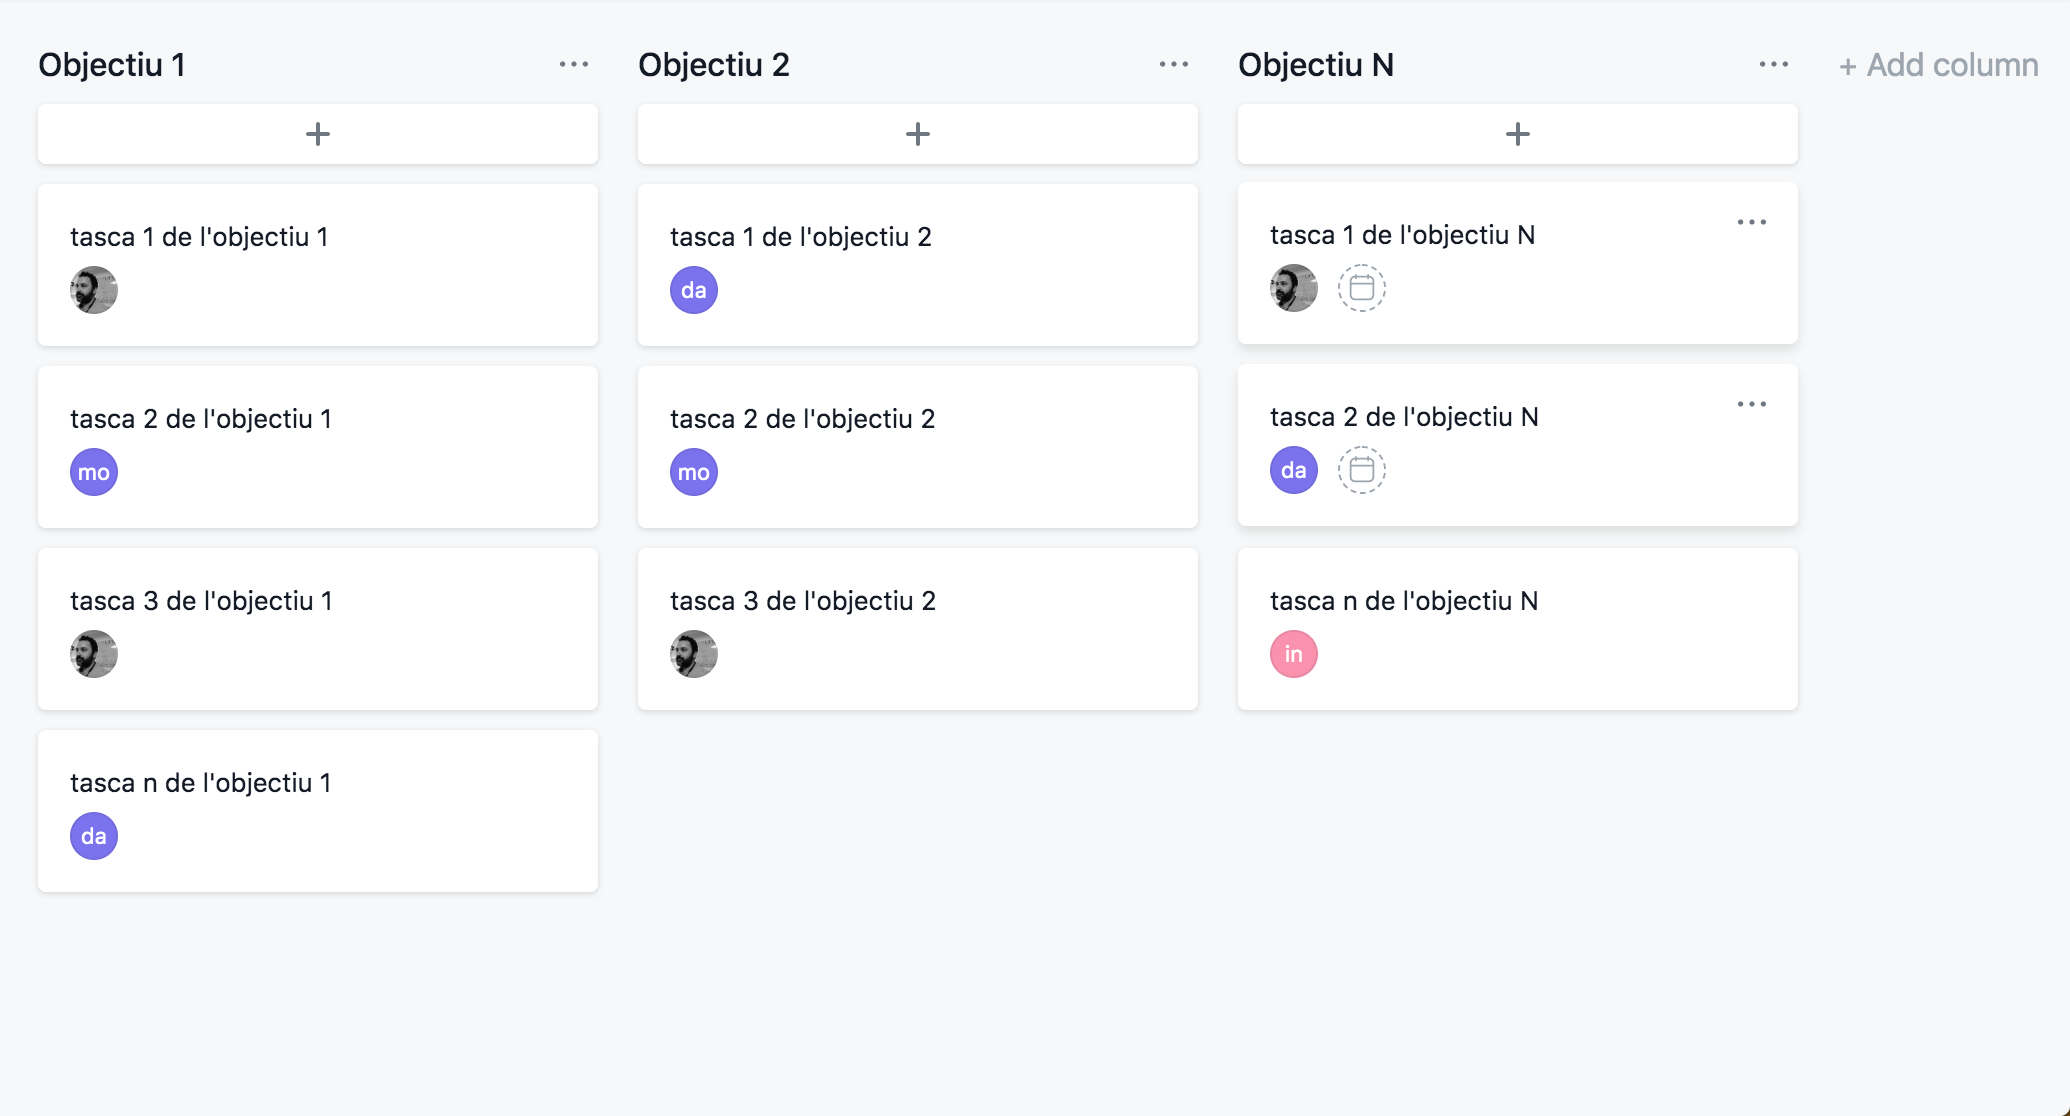The height and width of the screenshot is (1116, 2070).
Task: Click photo avatar on tasca 3 de l'objectiu 2
Action: point(694,654)
